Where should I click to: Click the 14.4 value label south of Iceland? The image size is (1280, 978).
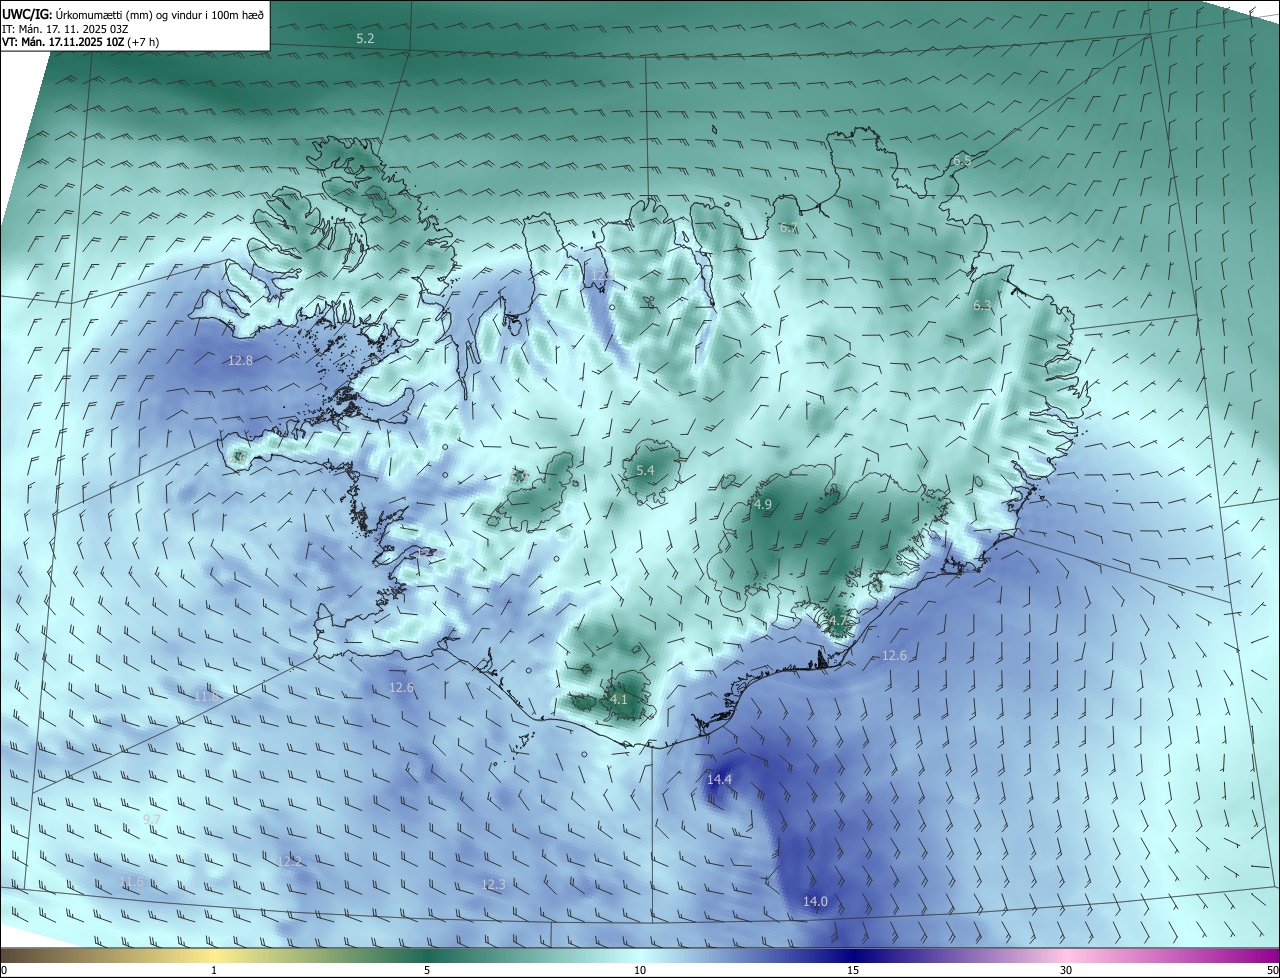point(719,779)
